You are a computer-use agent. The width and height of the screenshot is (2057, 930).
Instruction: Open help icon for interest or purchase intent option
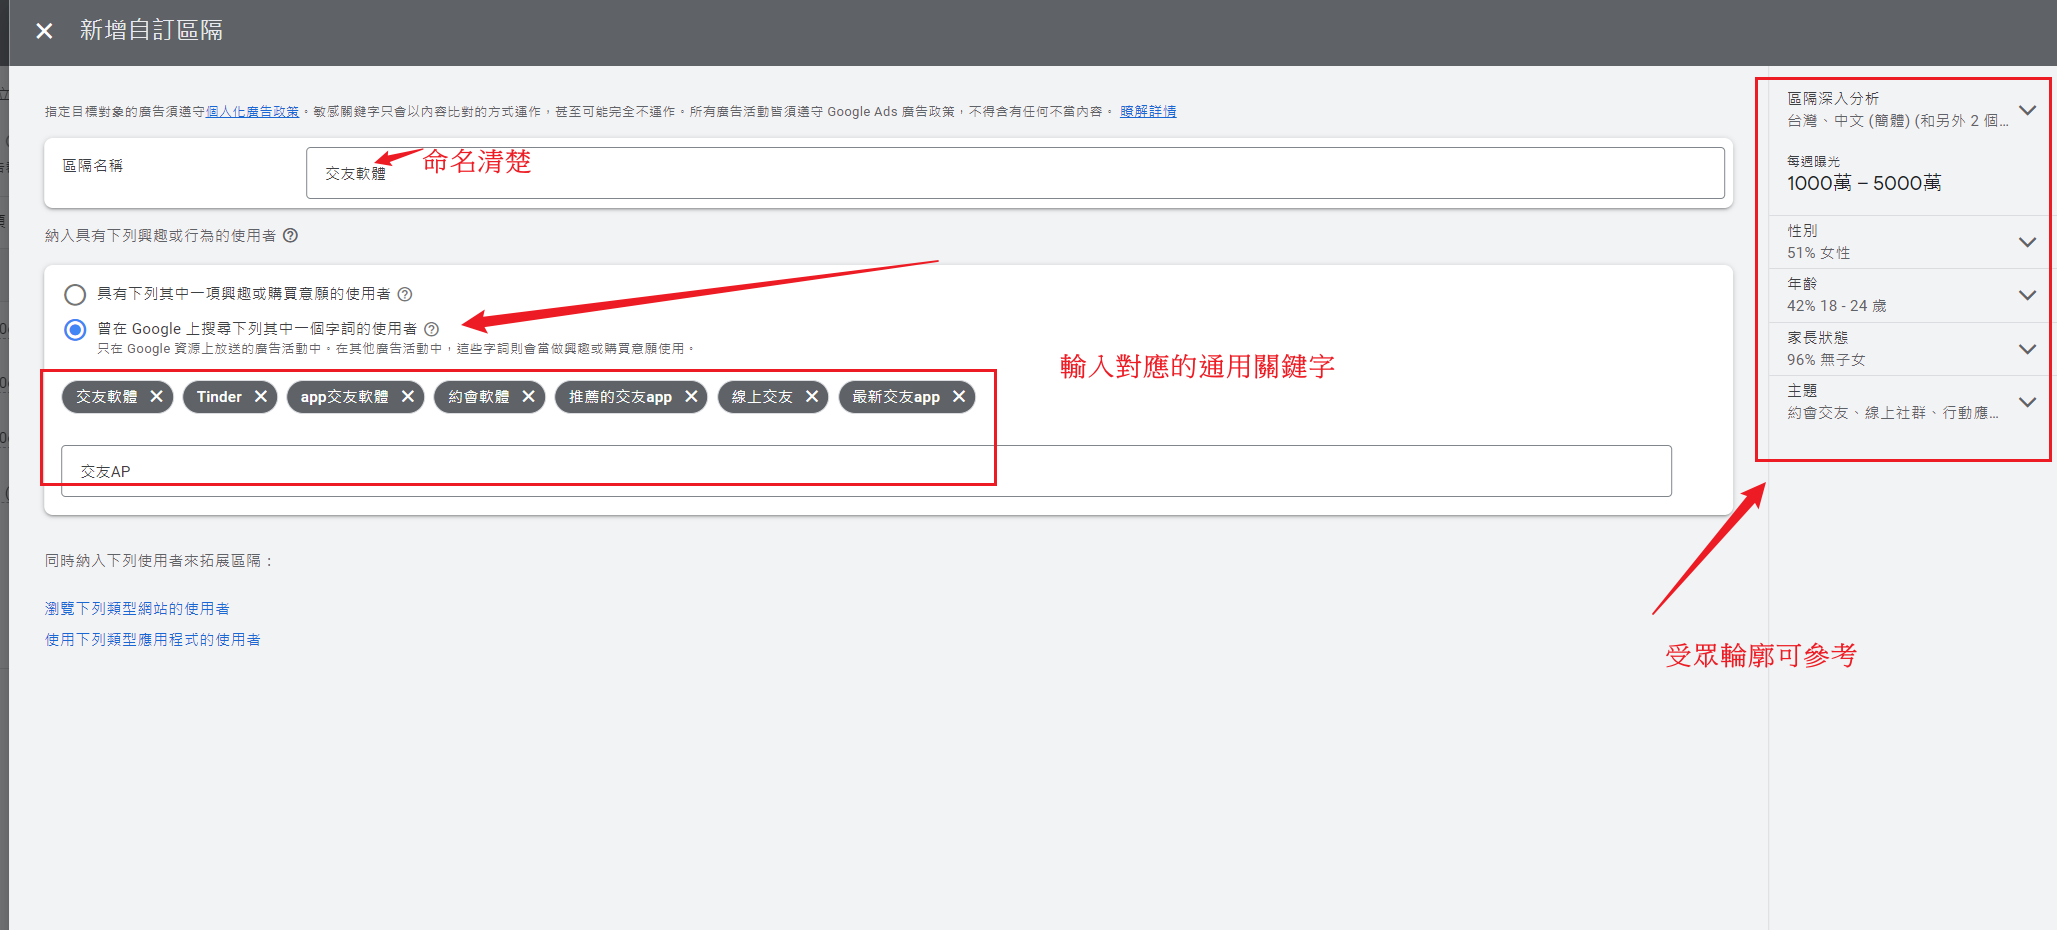tap(405, 294)
